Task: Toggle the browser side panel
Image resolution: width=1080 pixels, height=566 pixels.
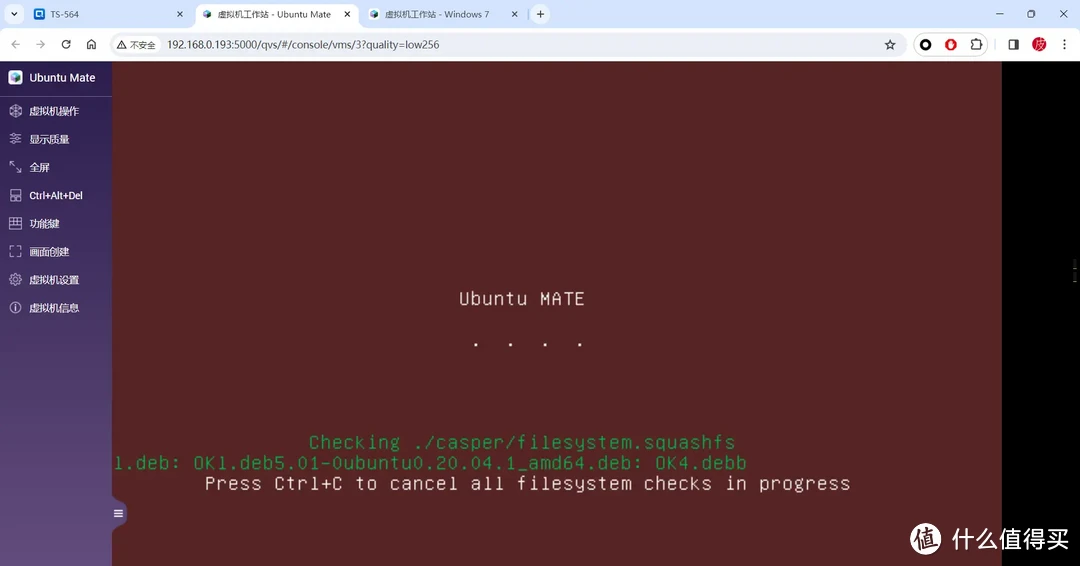Action: coord(1013,45)
